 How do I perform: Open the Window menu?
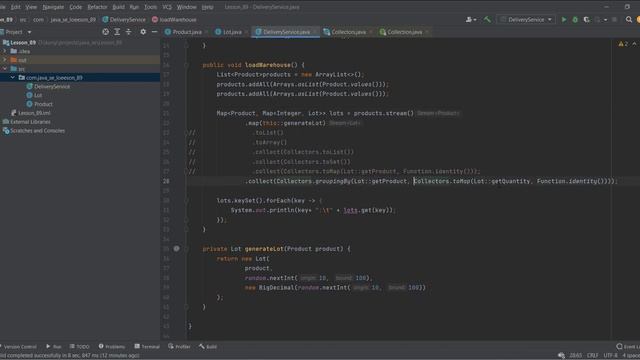point(187,7)
